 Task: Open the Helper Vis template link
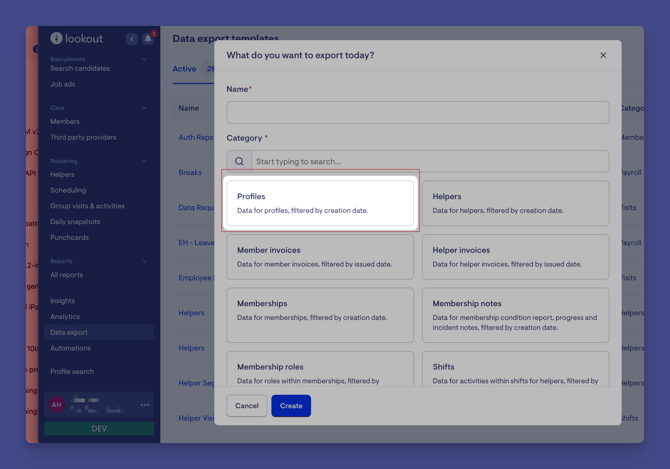tap(196, 418)
